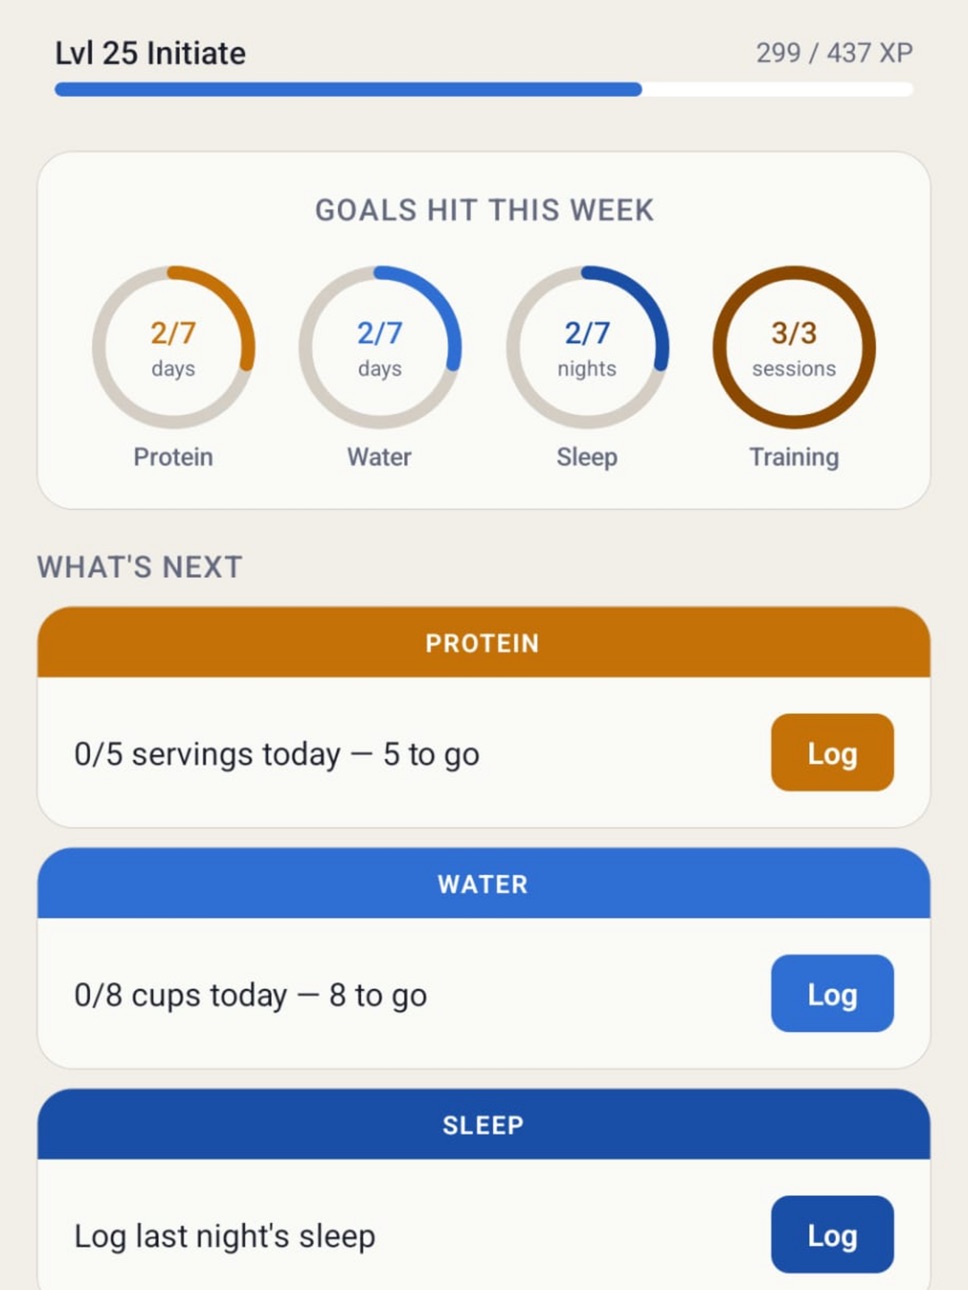Tap the Sleep progress ring

[587, 347]
